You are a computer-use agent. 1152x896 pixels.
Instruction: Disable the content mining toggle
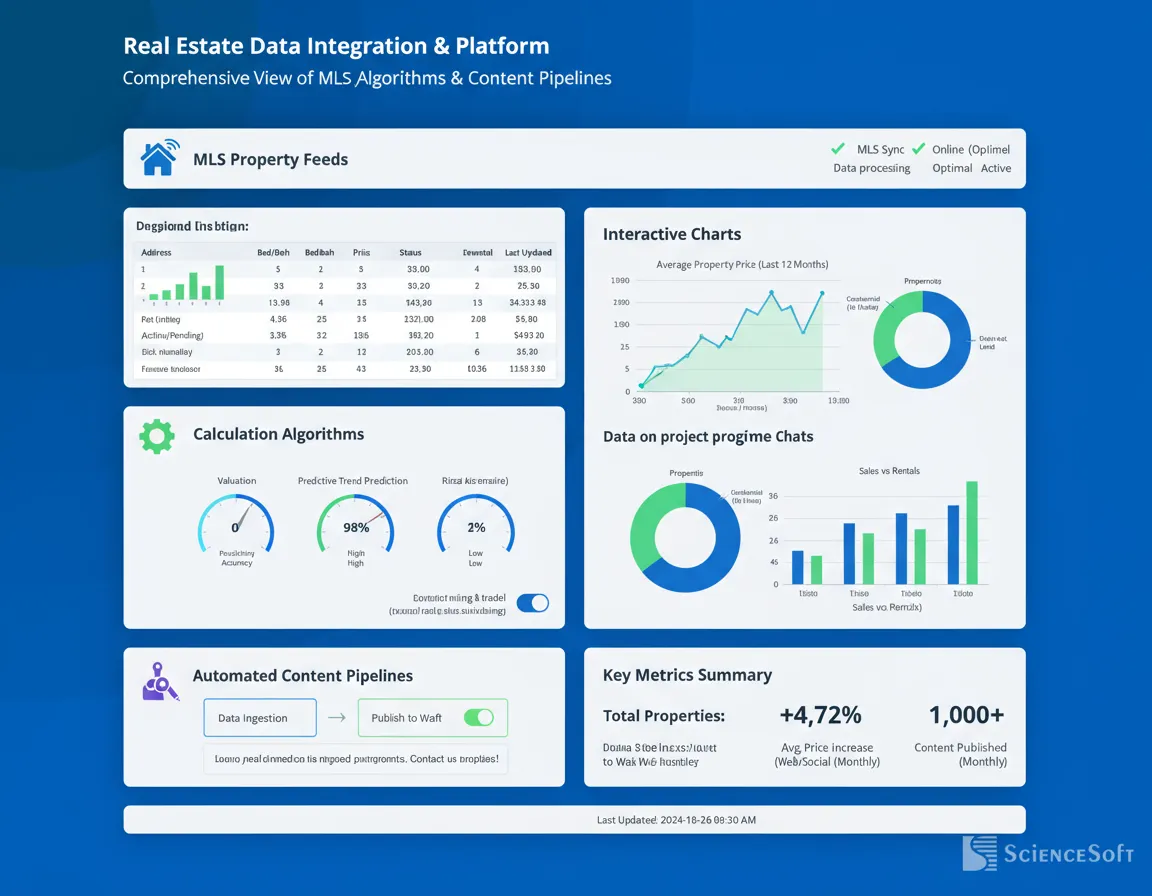click(533, 603)
